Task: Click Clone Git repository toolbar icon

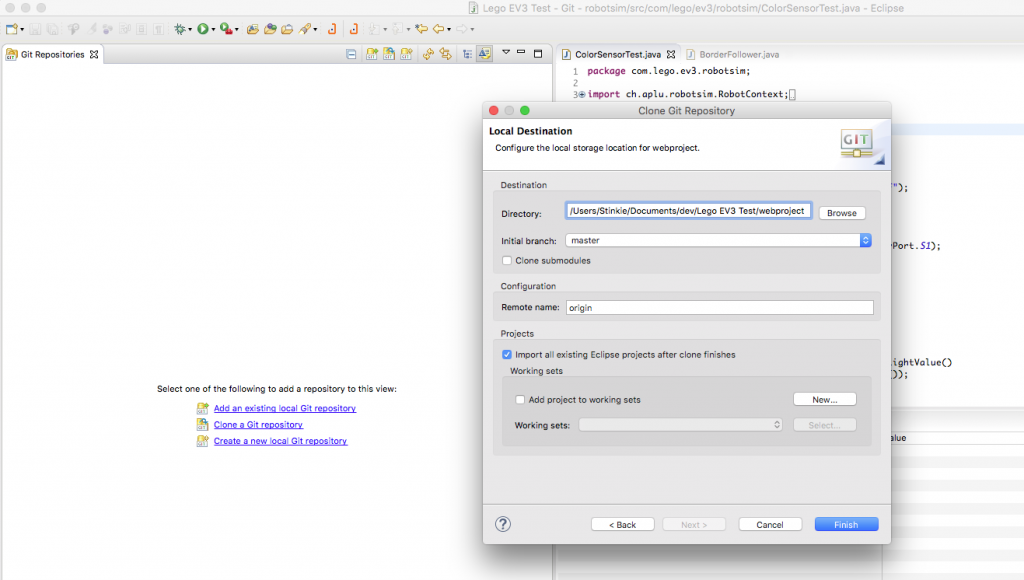Action: tap(389, 53)
